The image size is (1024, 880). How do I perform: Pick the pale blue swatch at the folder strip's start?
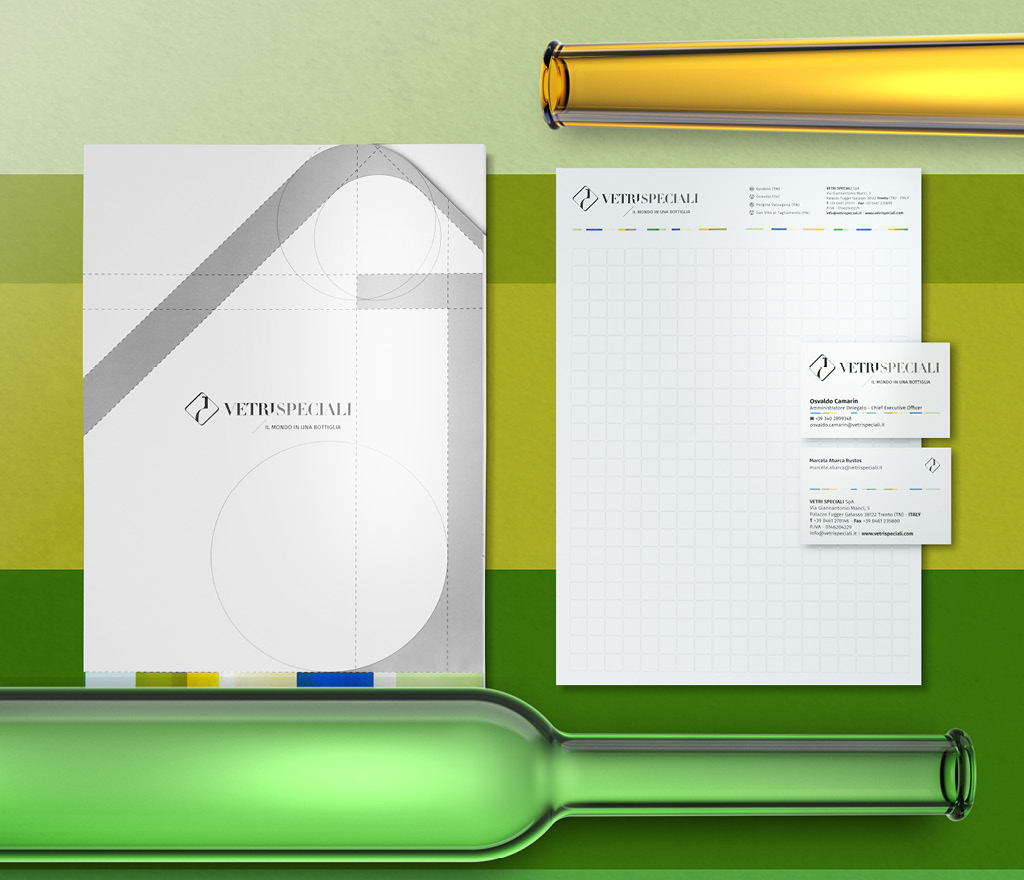110,679
